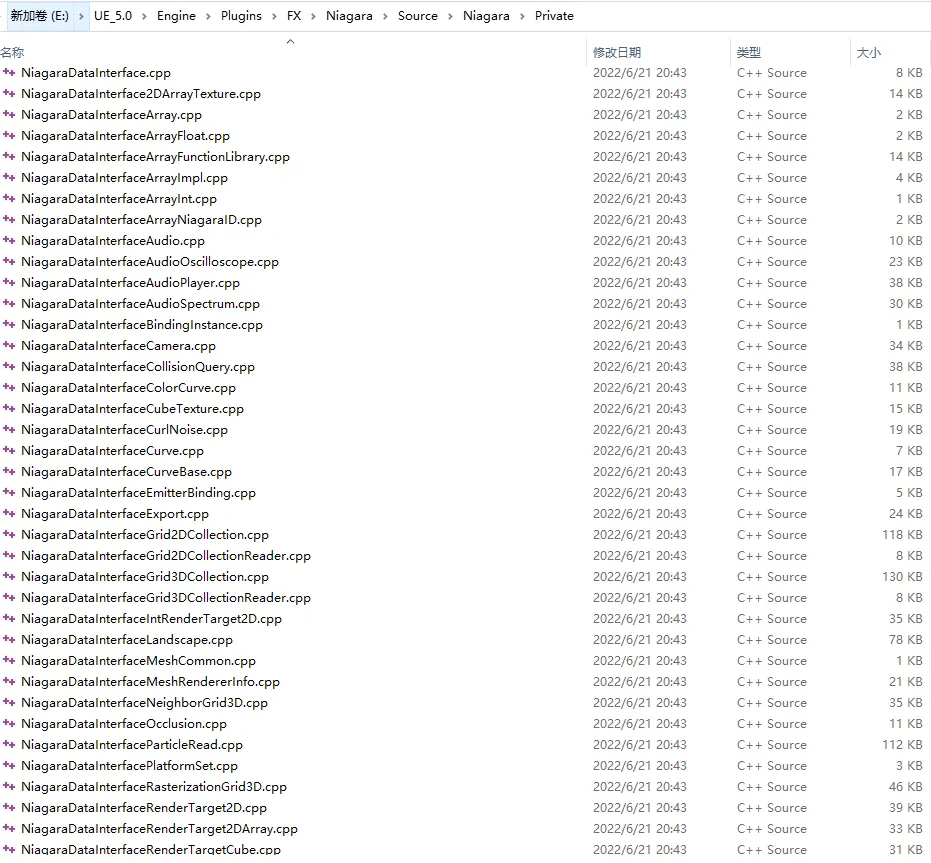931x863 pixels.
Task: Click the file icon of NiagaraDataInterfaceCurve.cpp
Action: coord(9,450)
